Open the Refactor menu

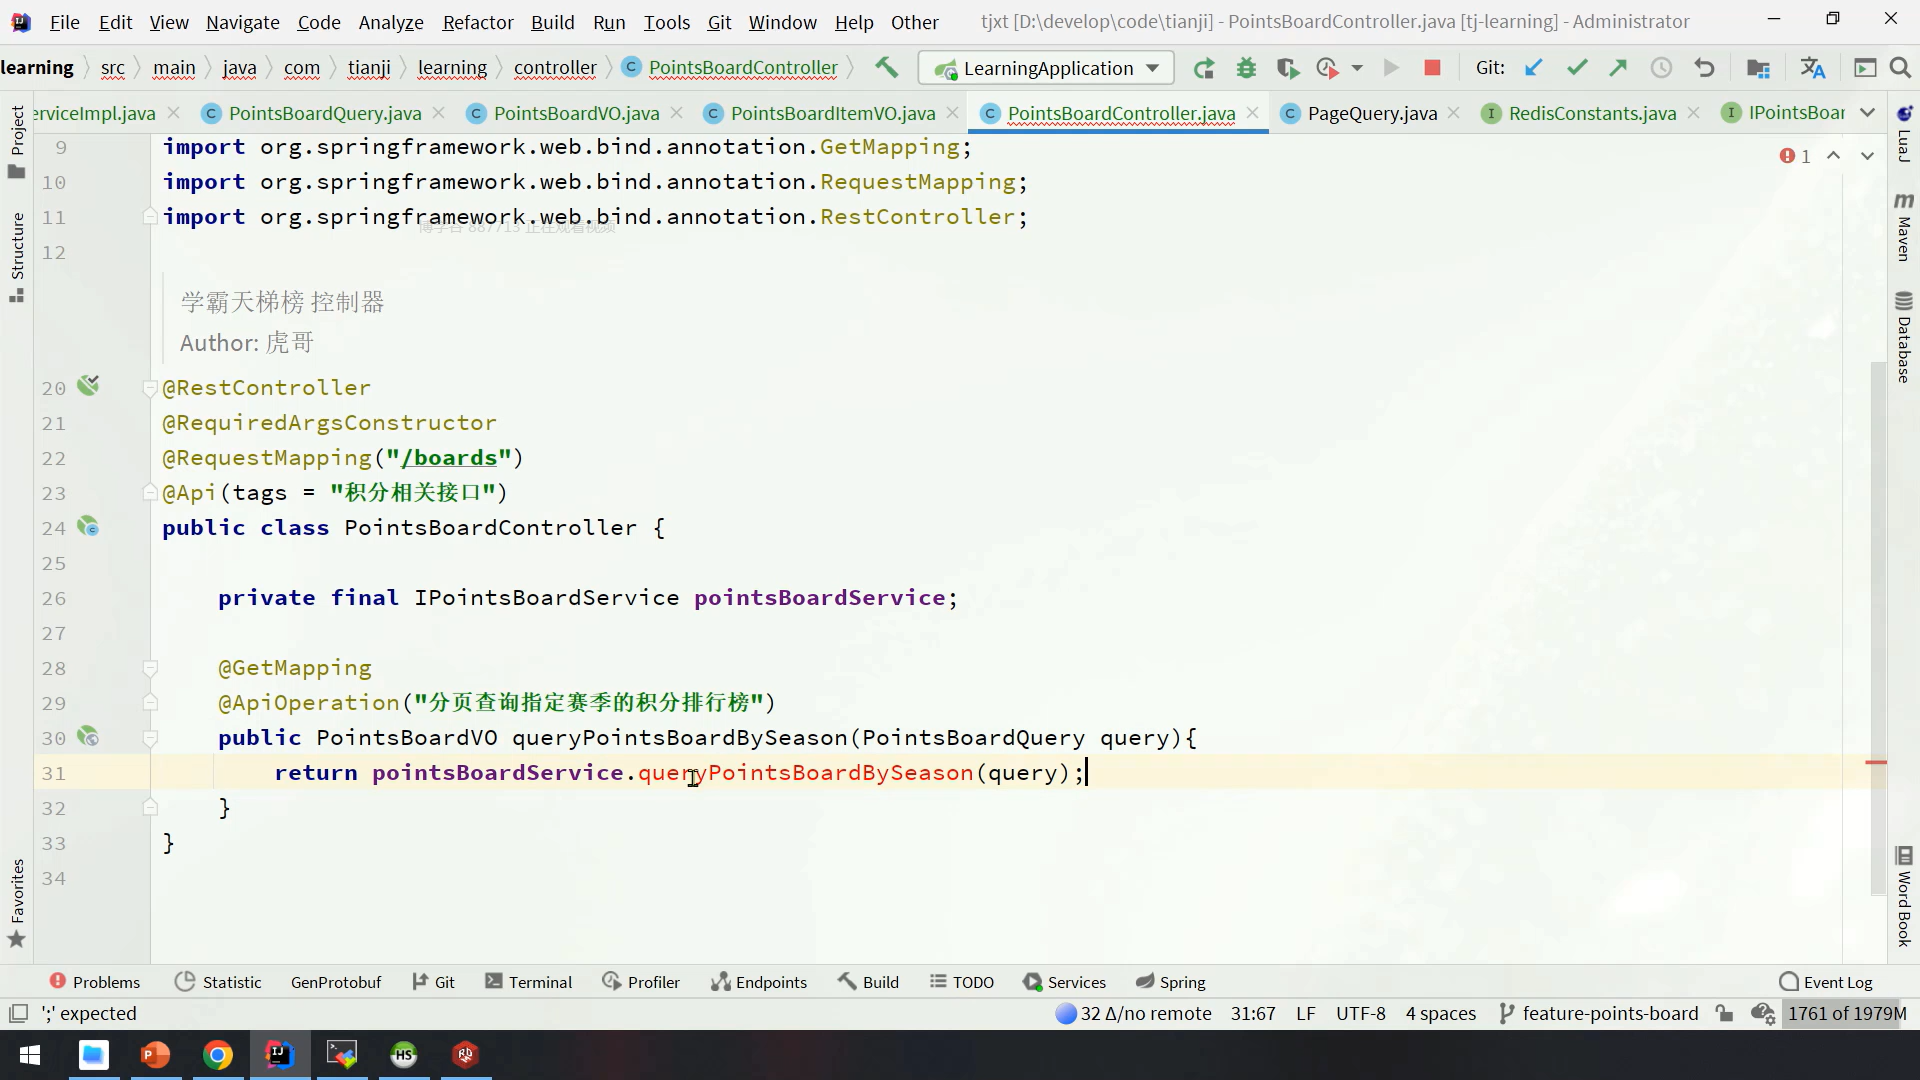[x=477, y=22]
